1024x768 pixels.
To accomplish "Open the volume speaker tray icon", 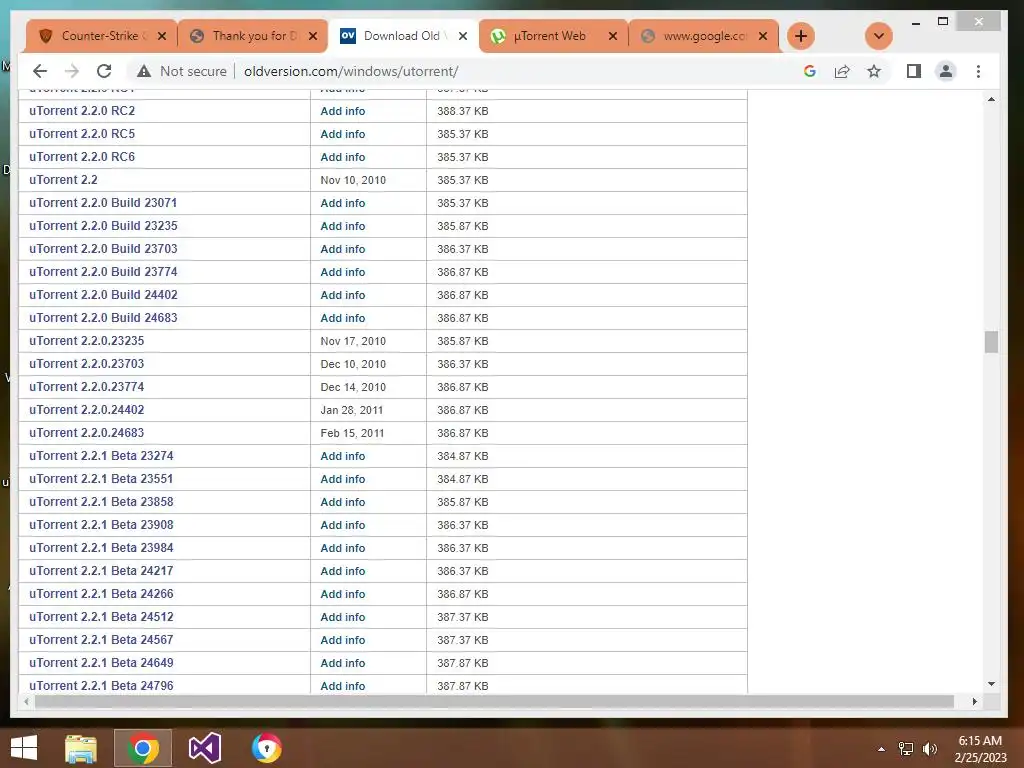I will point(929,749).
